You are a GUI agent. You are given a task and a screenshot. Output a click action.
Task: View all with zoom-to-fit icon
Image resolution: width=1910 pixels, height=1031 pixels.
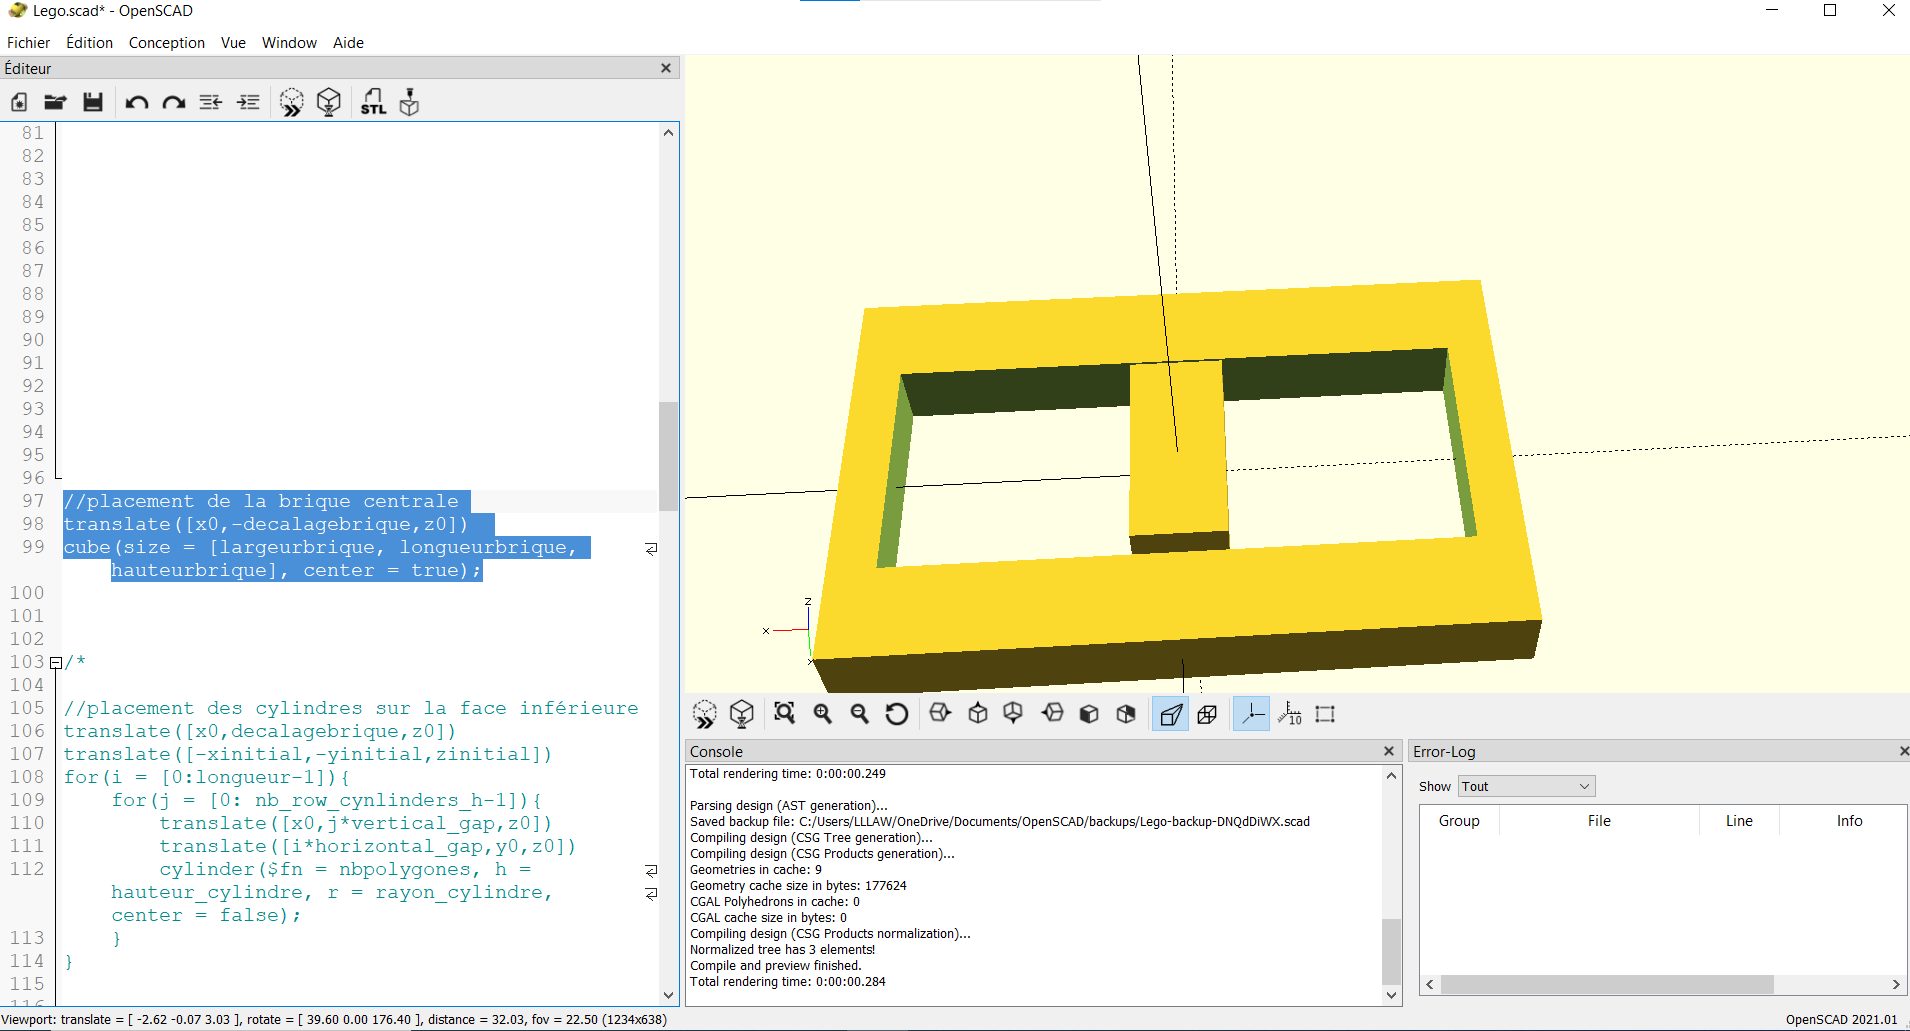[785, 714]
